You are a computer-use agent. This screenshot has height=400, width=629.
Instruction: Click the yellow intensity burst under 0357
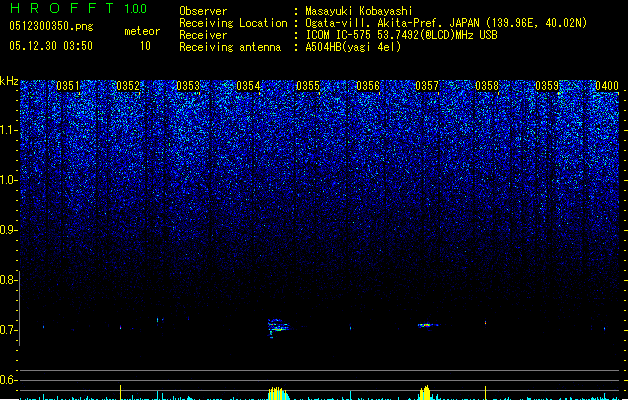tap(425, 392)
